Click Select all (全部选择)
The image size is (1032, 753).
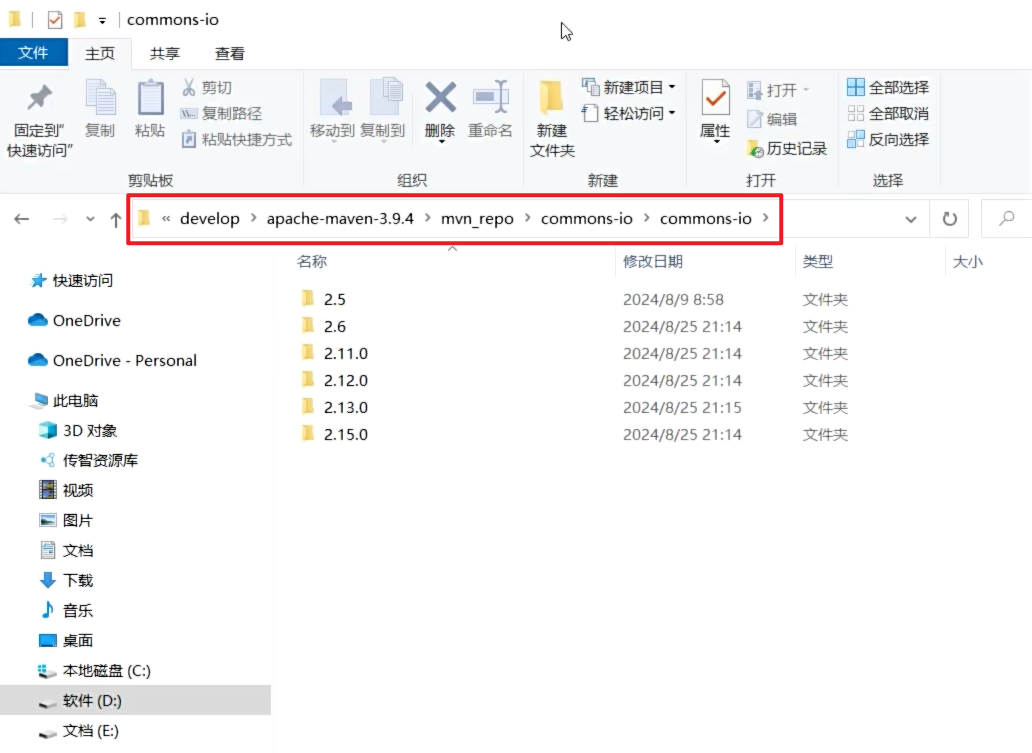pyautogui.click(x=888, y=87)
